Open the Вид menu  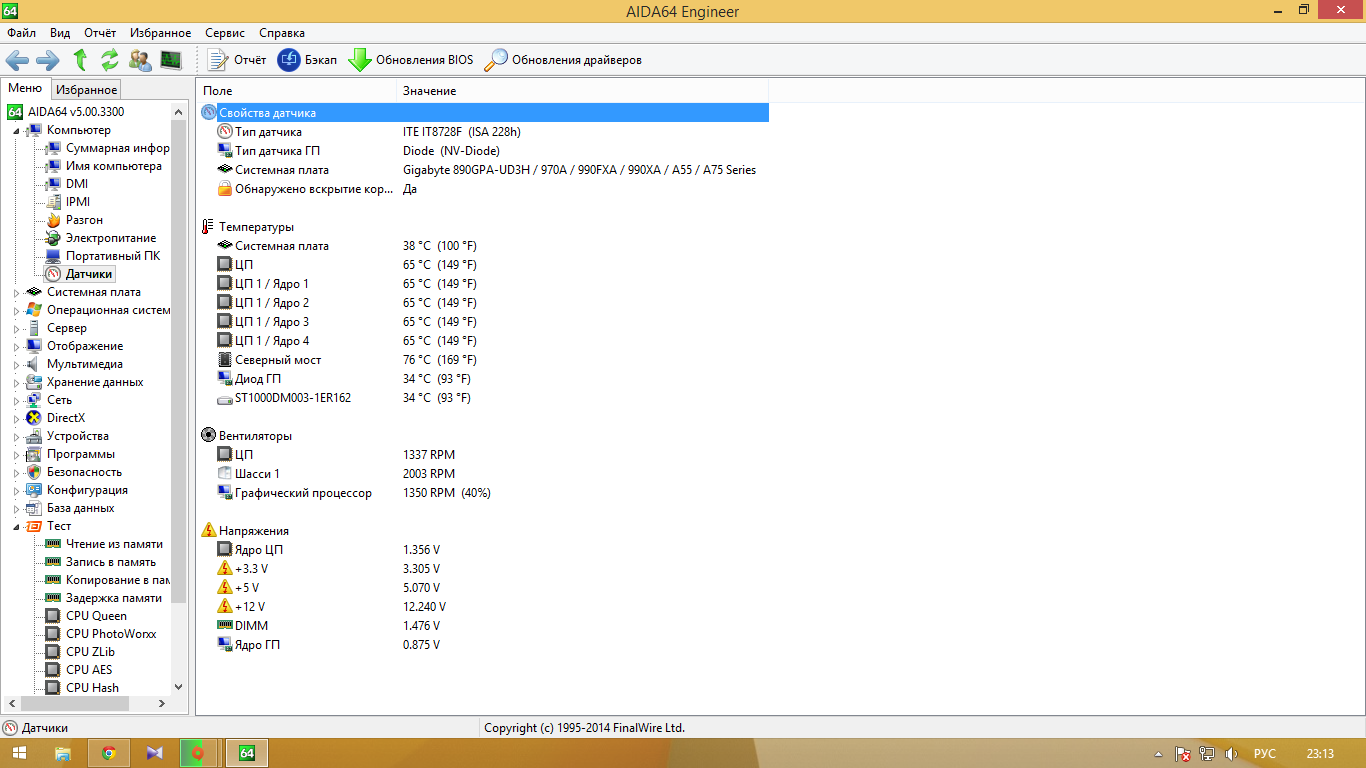(60, 33)
